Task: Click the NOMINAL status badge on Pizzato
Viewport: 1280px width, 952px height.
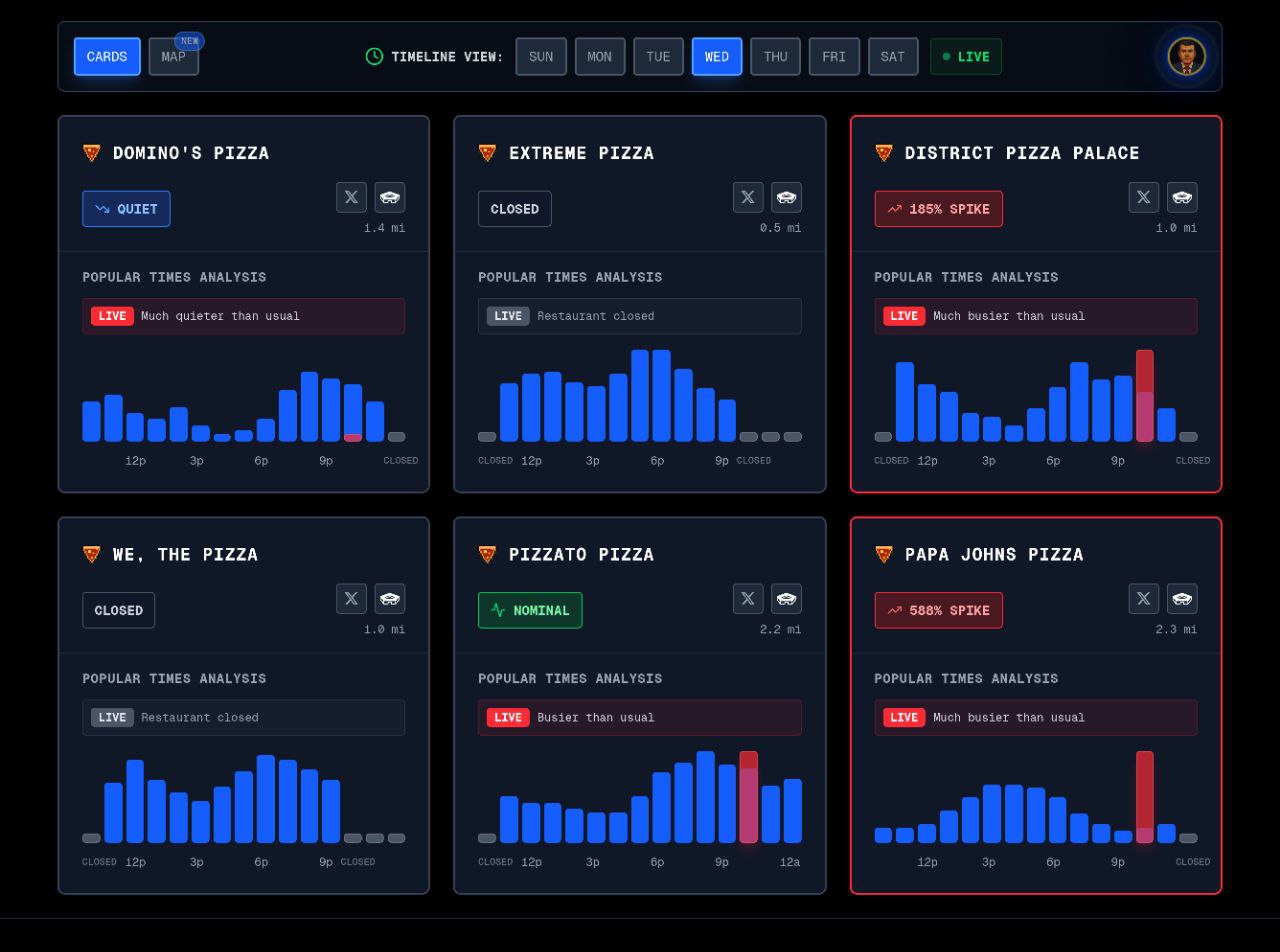Action: 530,610
